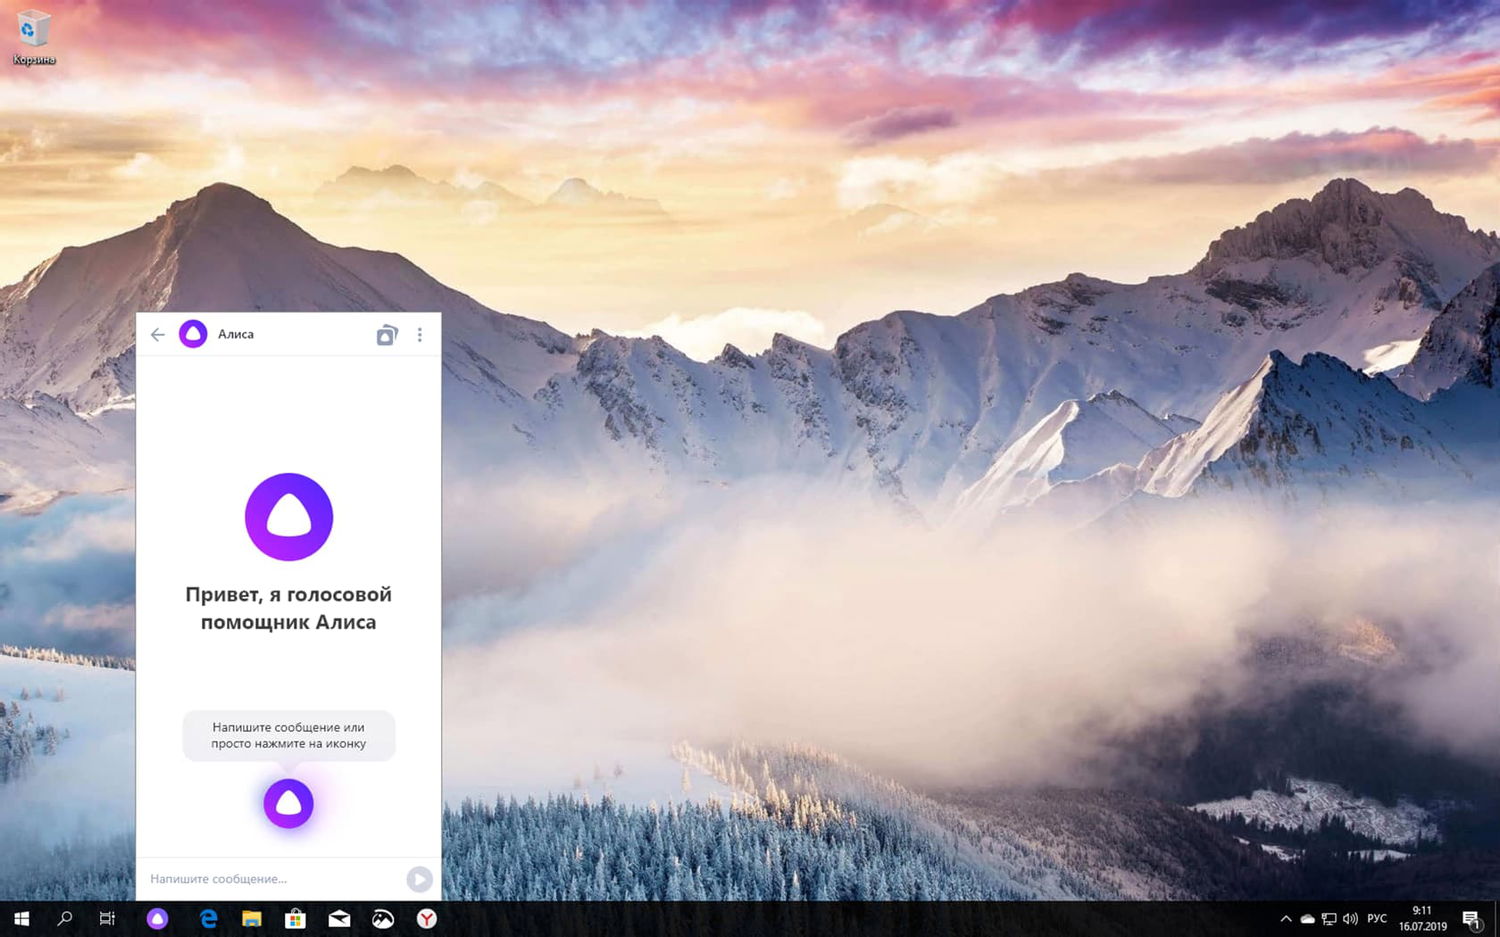Expand hidden system tray icons
This screenshot has height=937, width=1500.
[x=1287, y=918]
